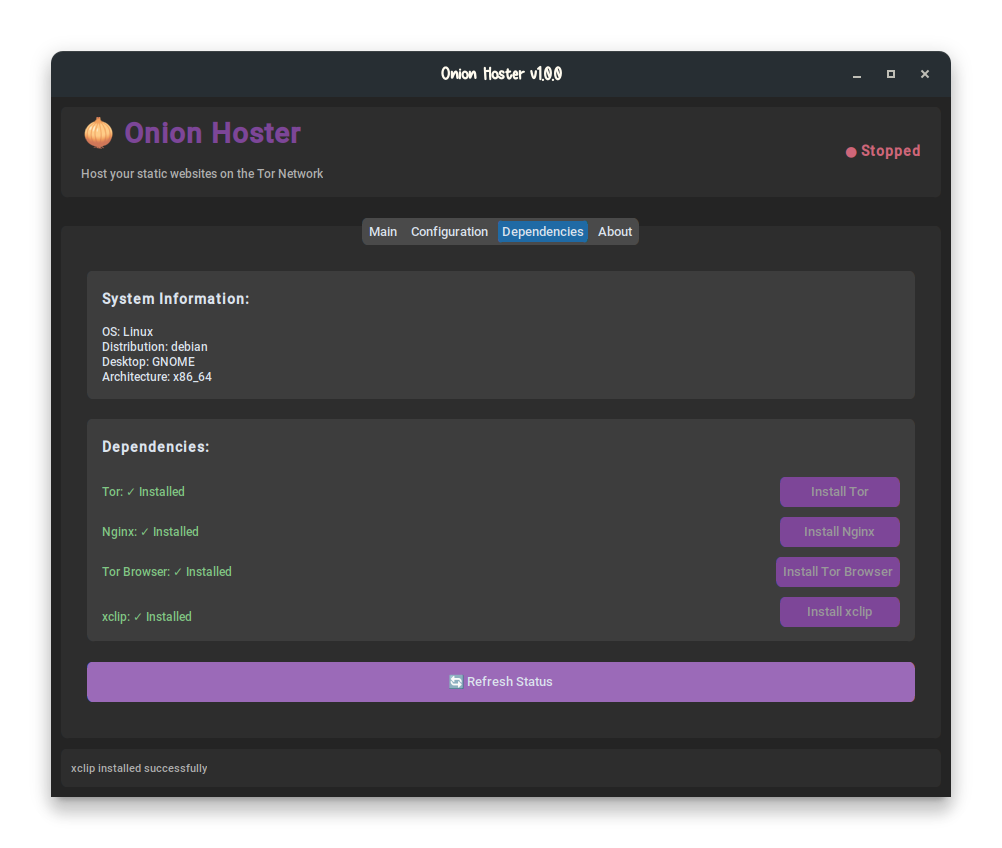Click the red Stopped status indicator
The image size is (1002, 848).
(x=883, y=151)
